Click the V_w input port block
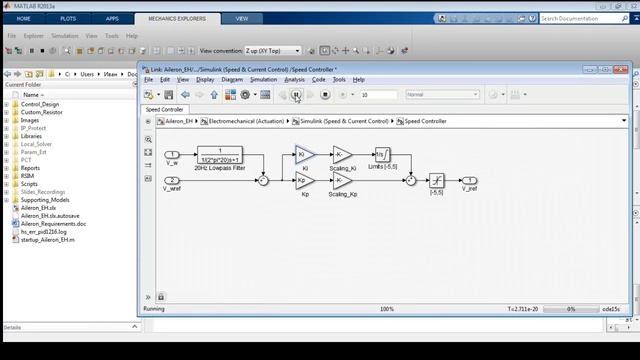The image size is (640, 360). point(172,155)
